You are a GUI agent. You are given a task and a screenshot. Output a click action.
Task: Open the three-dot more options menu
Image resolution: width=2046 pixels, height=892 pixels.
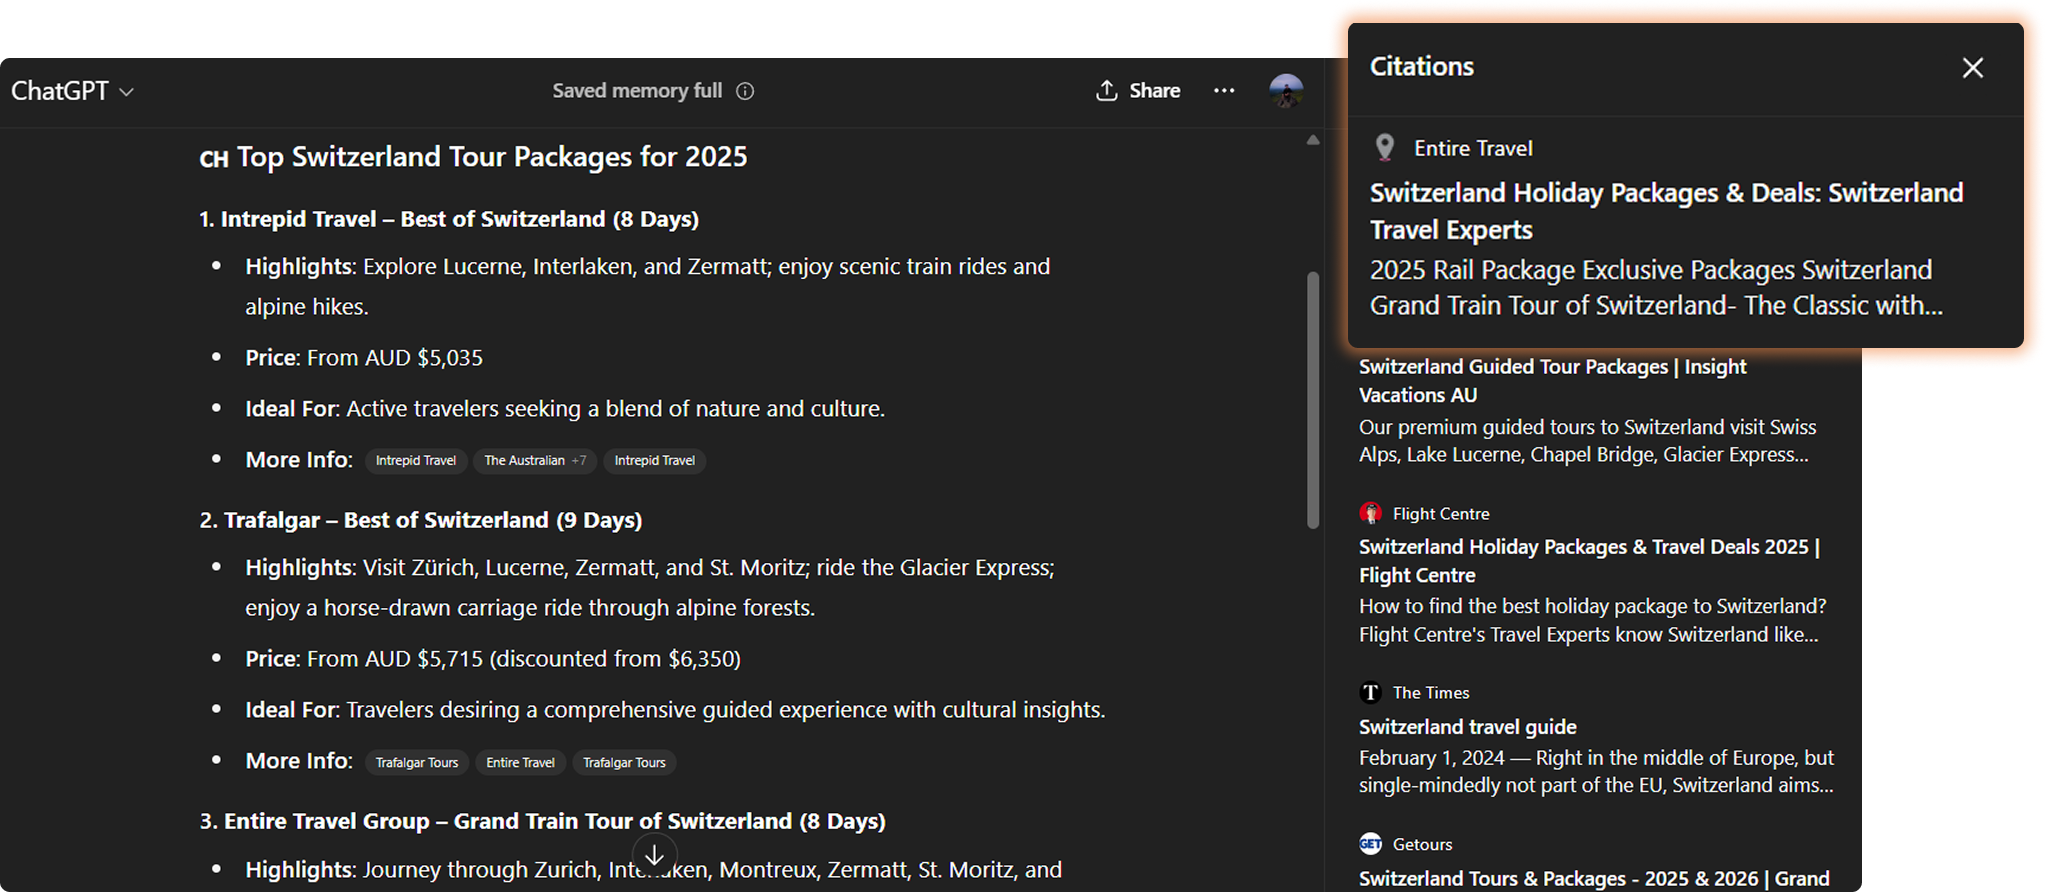pyautogui.click(x=1224, y=91)
